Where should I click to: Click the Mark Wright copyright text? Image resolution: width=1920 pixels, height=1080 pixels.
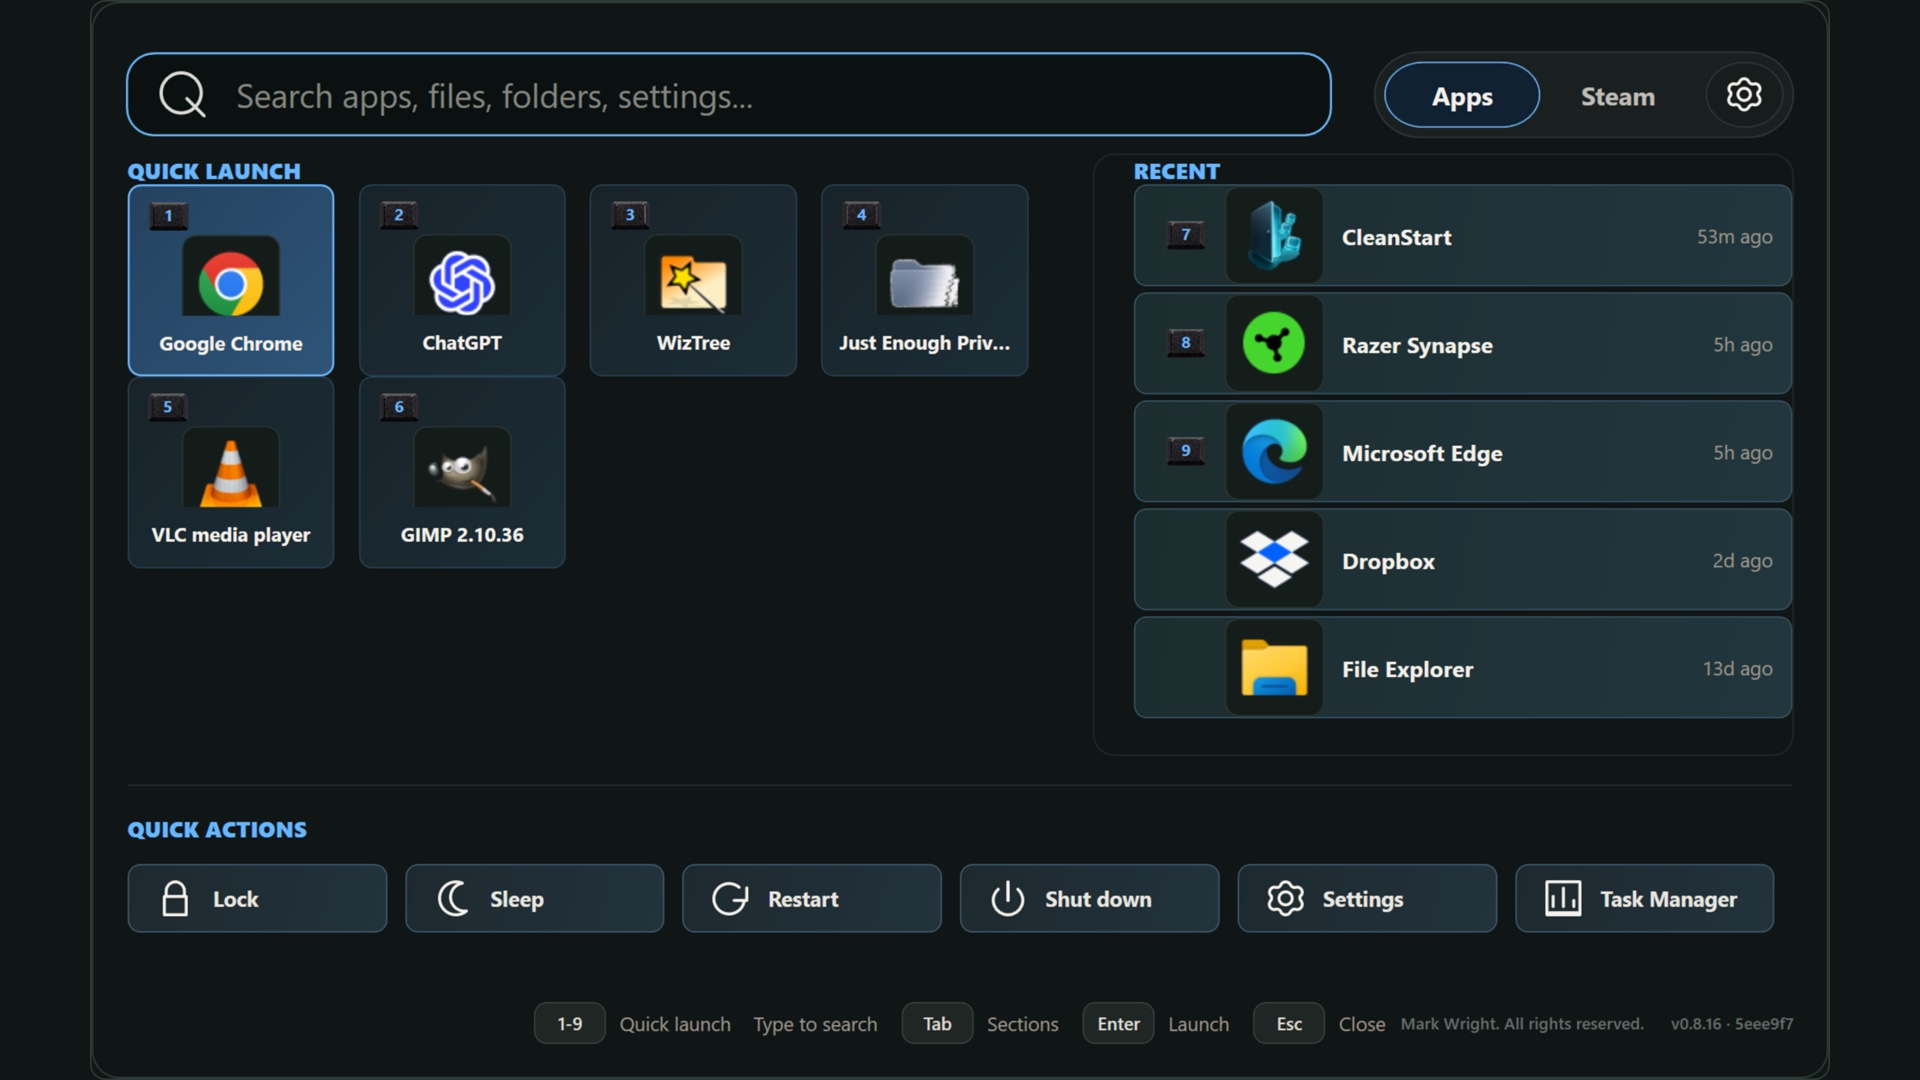[x=1522, y=1024]
